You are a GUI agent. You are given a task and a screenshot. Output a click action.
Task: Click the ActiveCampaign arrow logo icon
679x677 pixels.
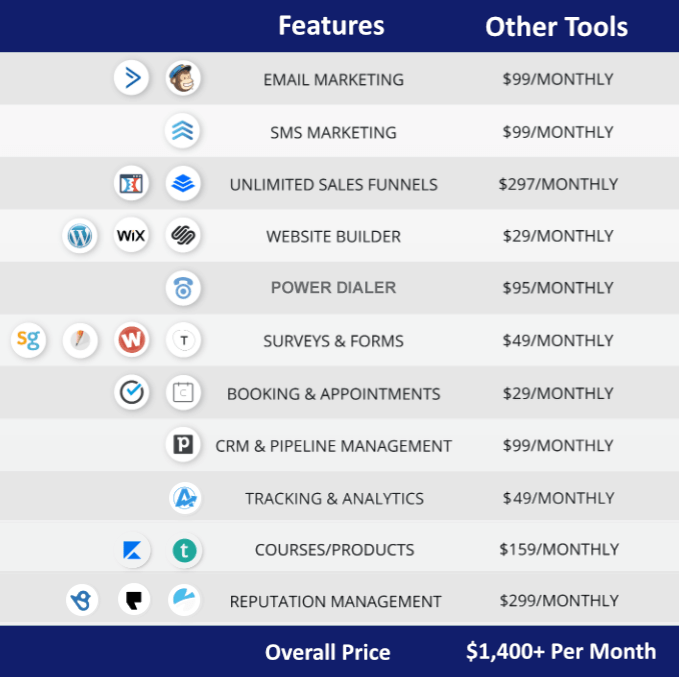(x=131, y=78)
